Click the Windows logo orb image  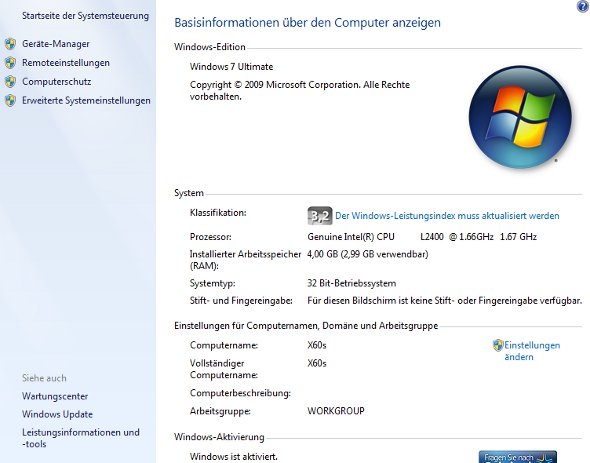tap(520, 117)
